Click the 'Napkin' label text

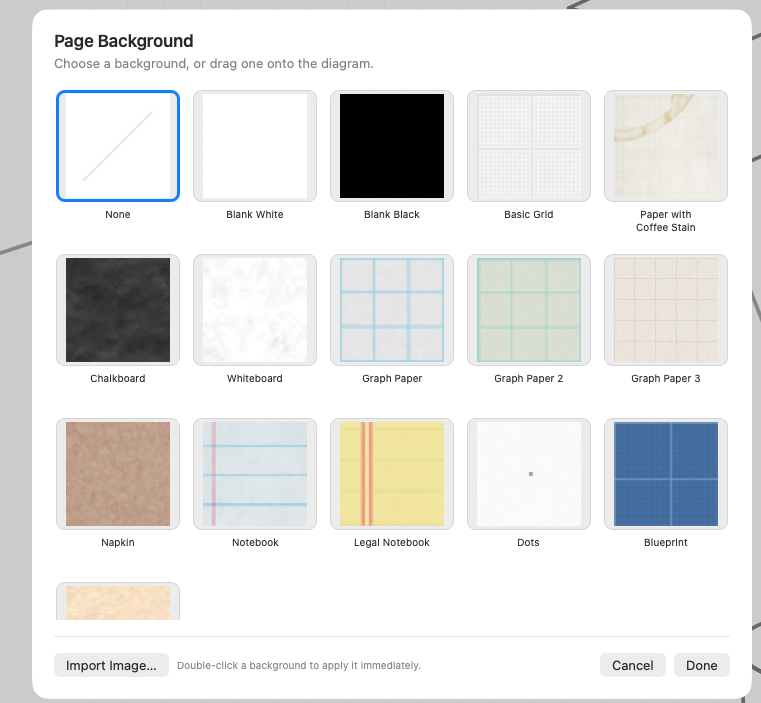coord(118,543)
